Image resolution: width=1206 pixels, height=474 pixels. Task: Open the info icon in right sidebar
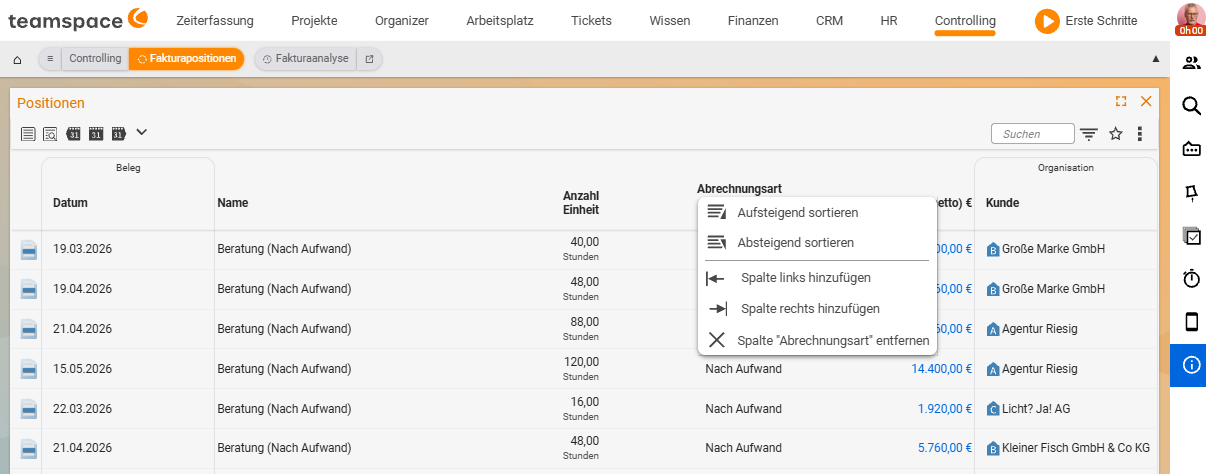(x=1191, y=365)
